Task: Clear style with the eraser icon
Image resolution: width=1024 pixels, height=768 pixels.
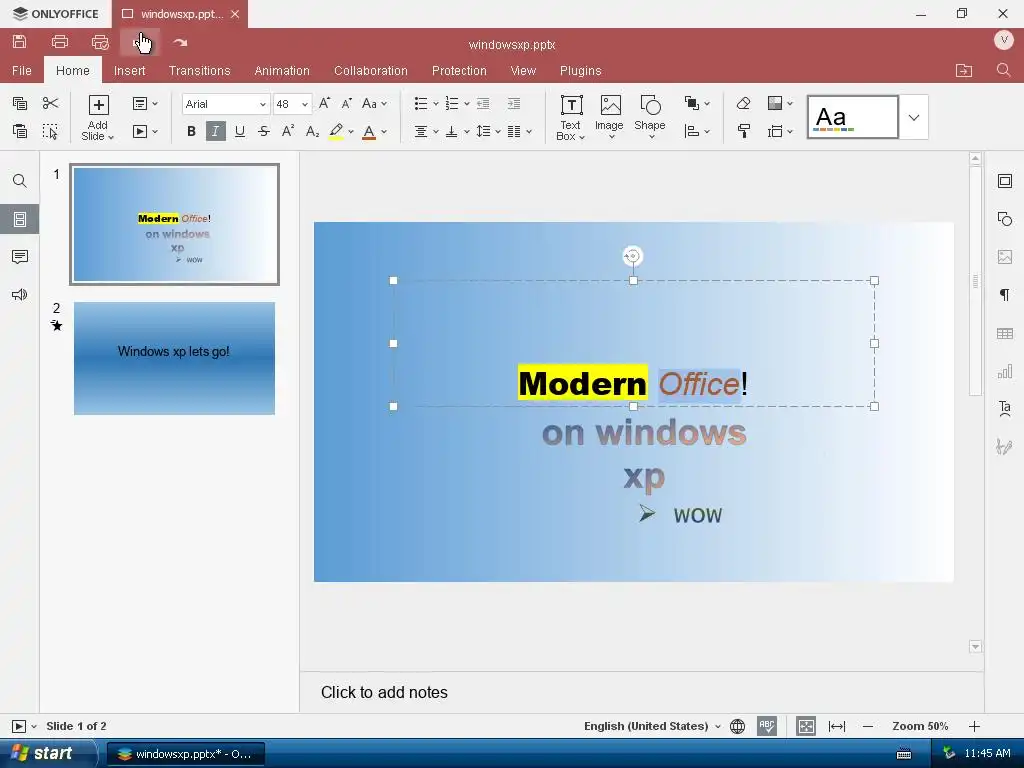Action: point(743,103)
